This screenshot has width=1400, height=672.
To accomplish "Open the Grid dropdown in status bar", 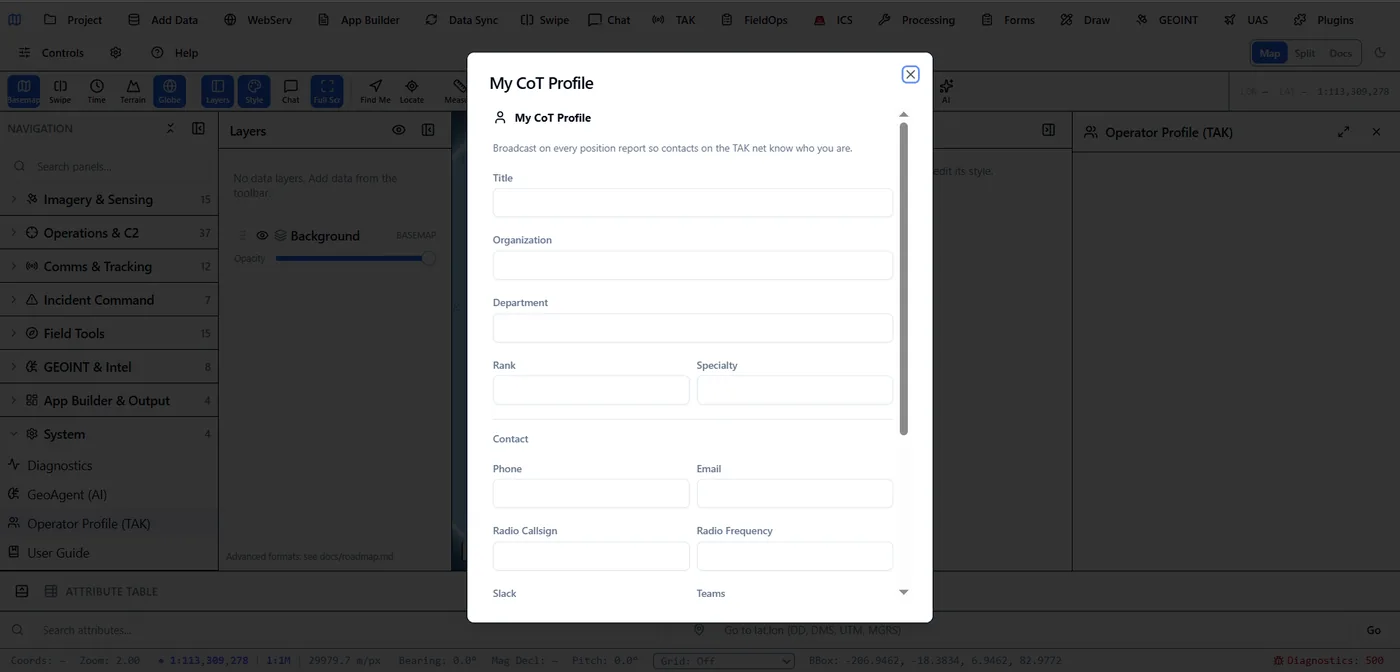I will (x=724, y=661).
